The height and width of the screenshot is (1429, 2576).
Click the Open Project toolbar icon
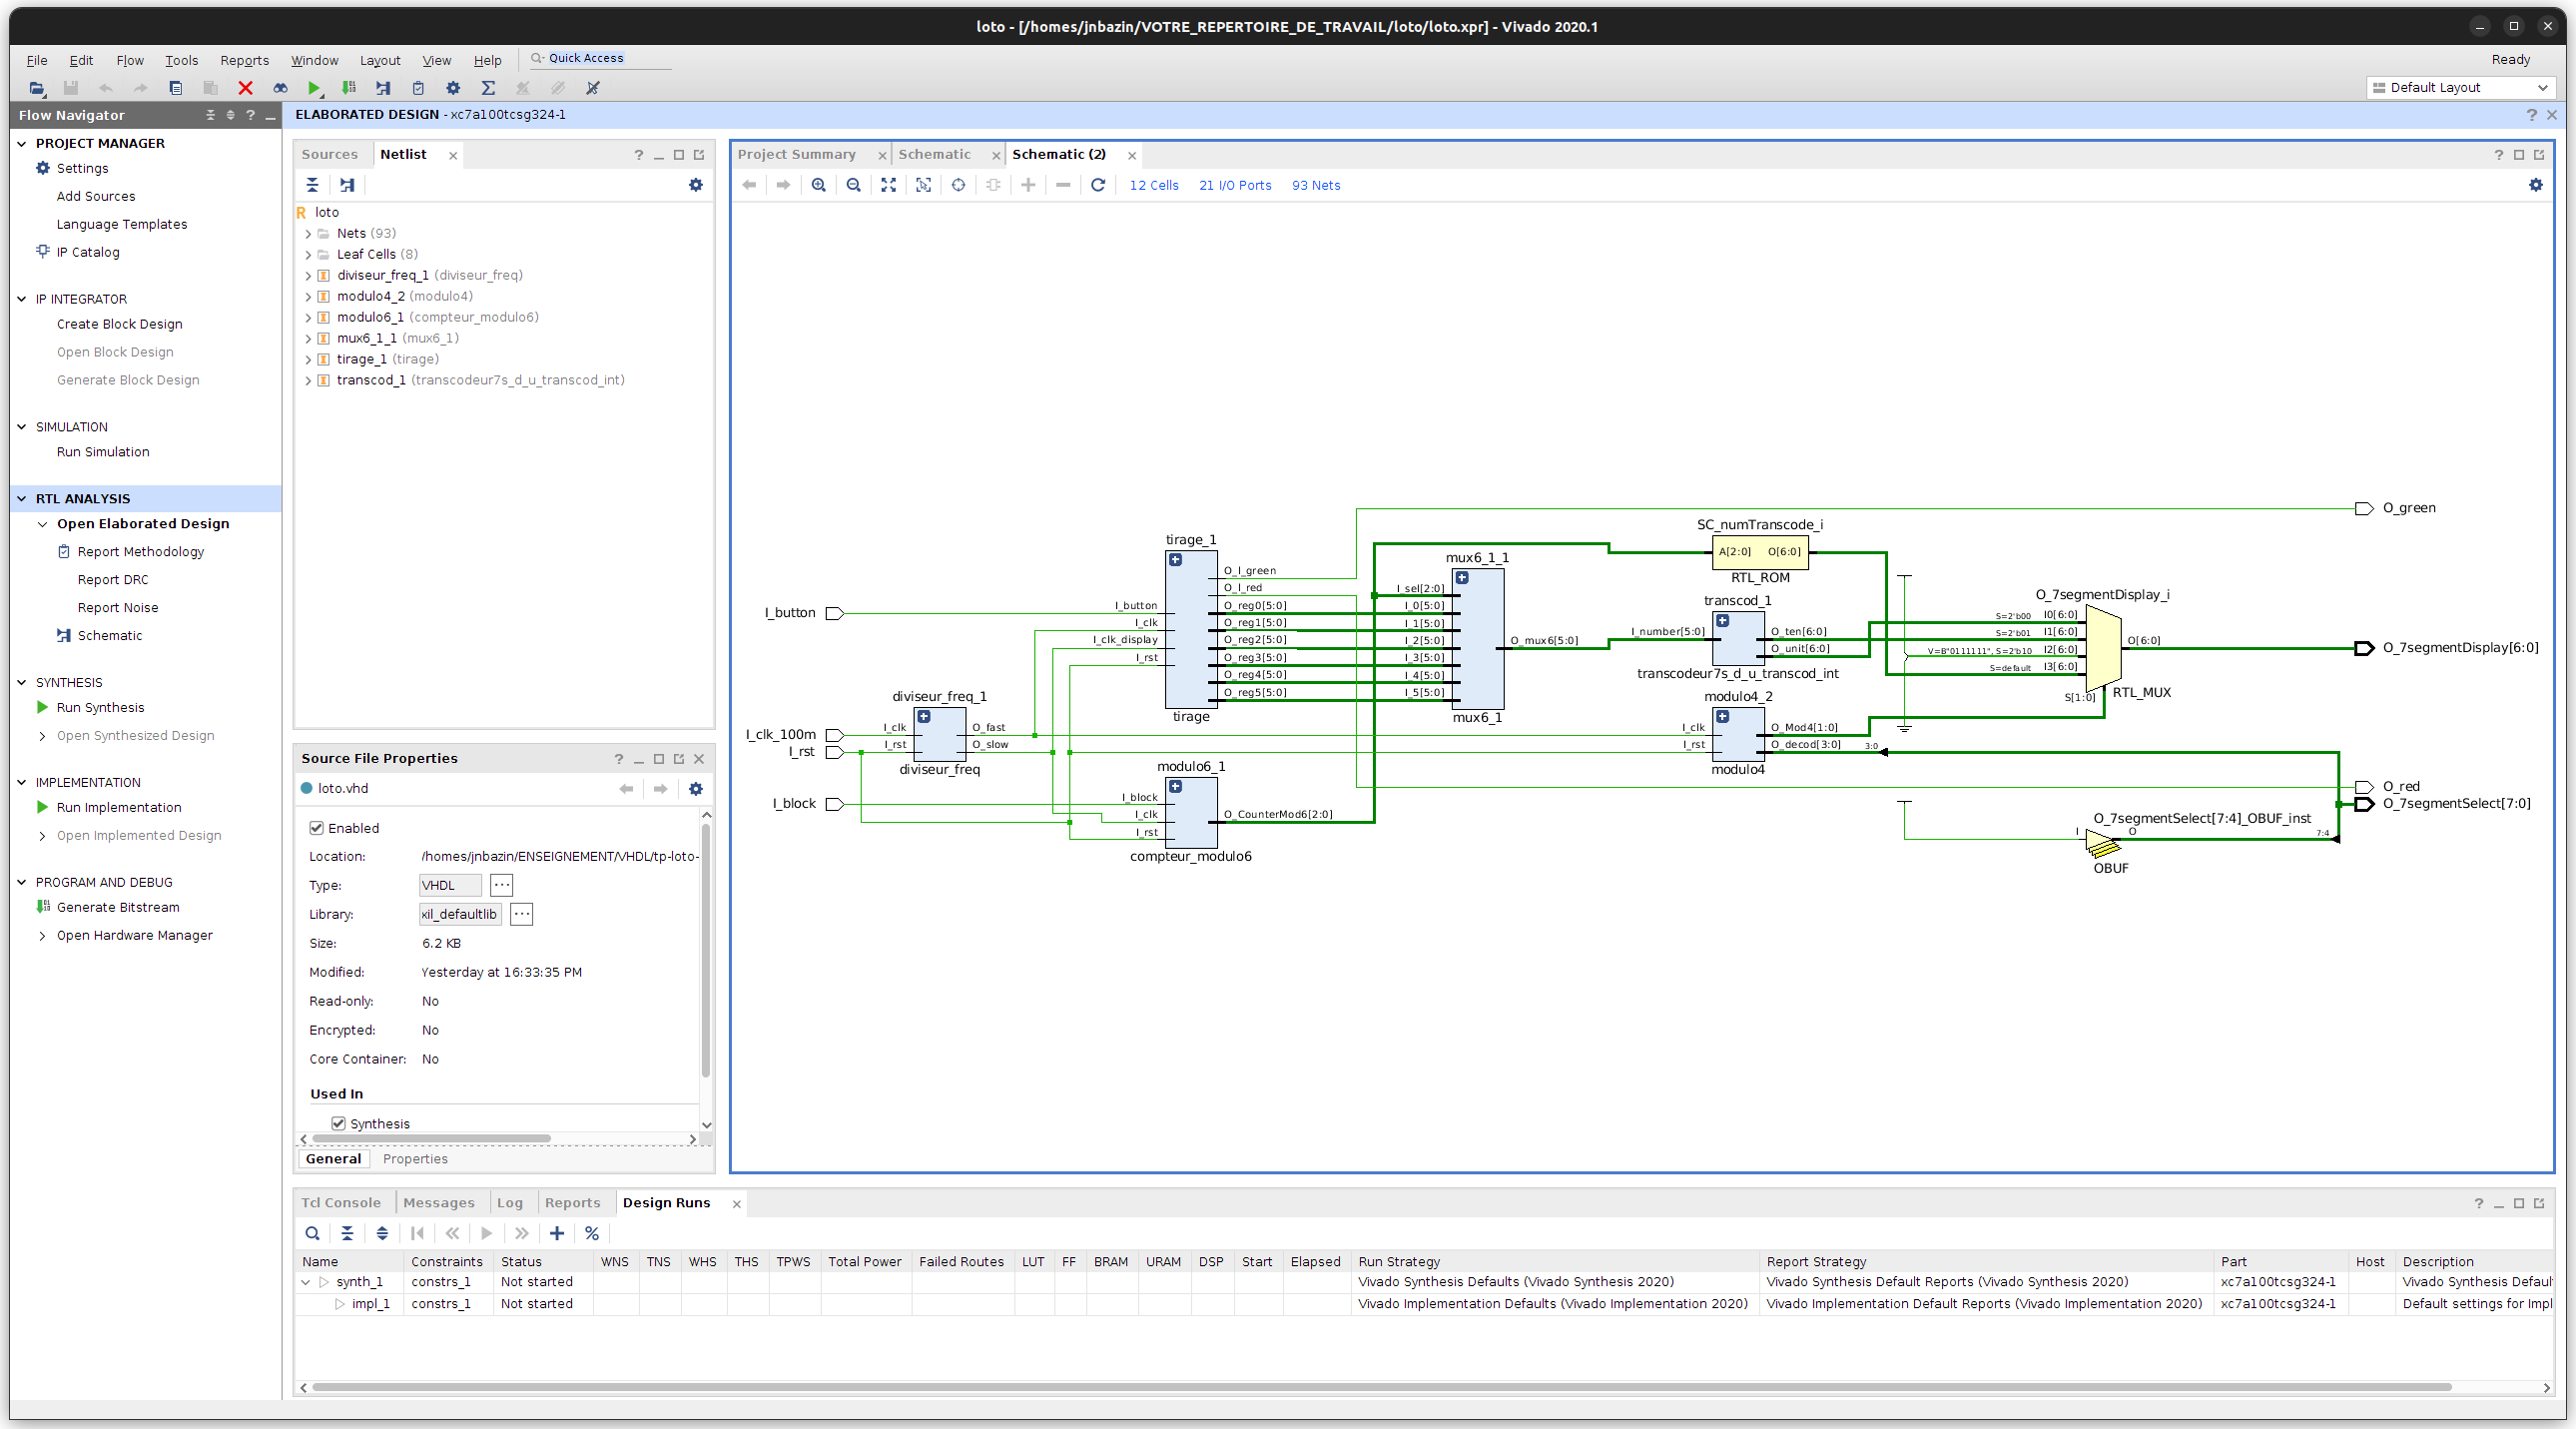[x=36, y=88]
